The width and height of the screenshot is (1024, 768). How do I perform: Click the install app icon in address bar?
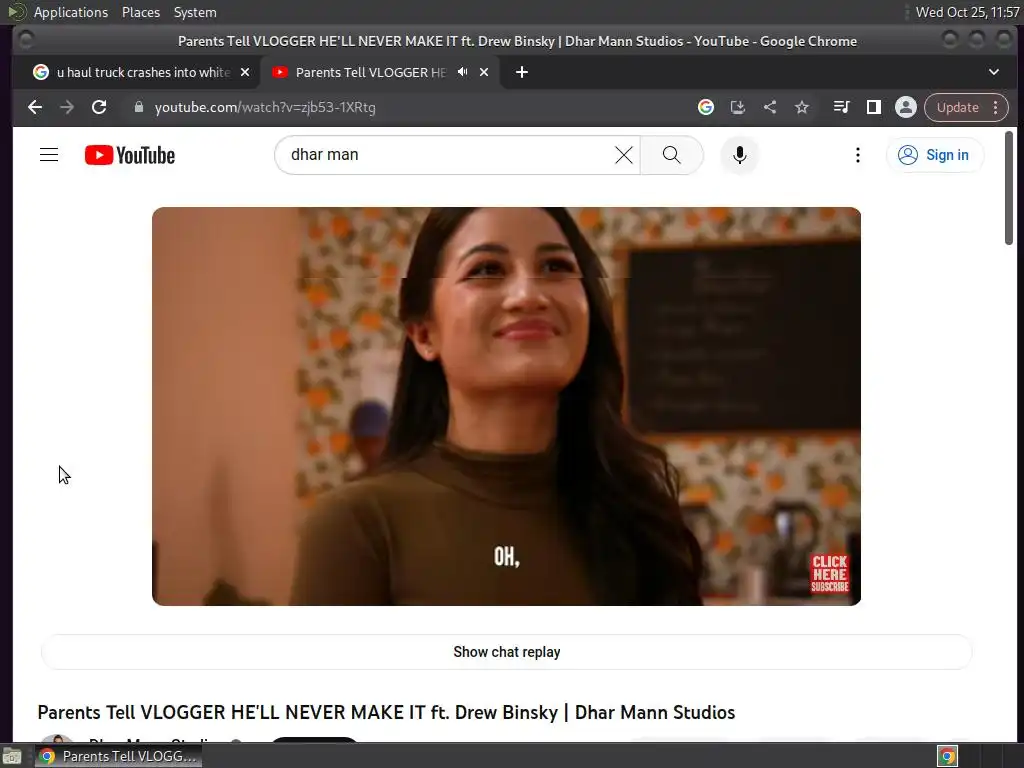pos(738,107)
